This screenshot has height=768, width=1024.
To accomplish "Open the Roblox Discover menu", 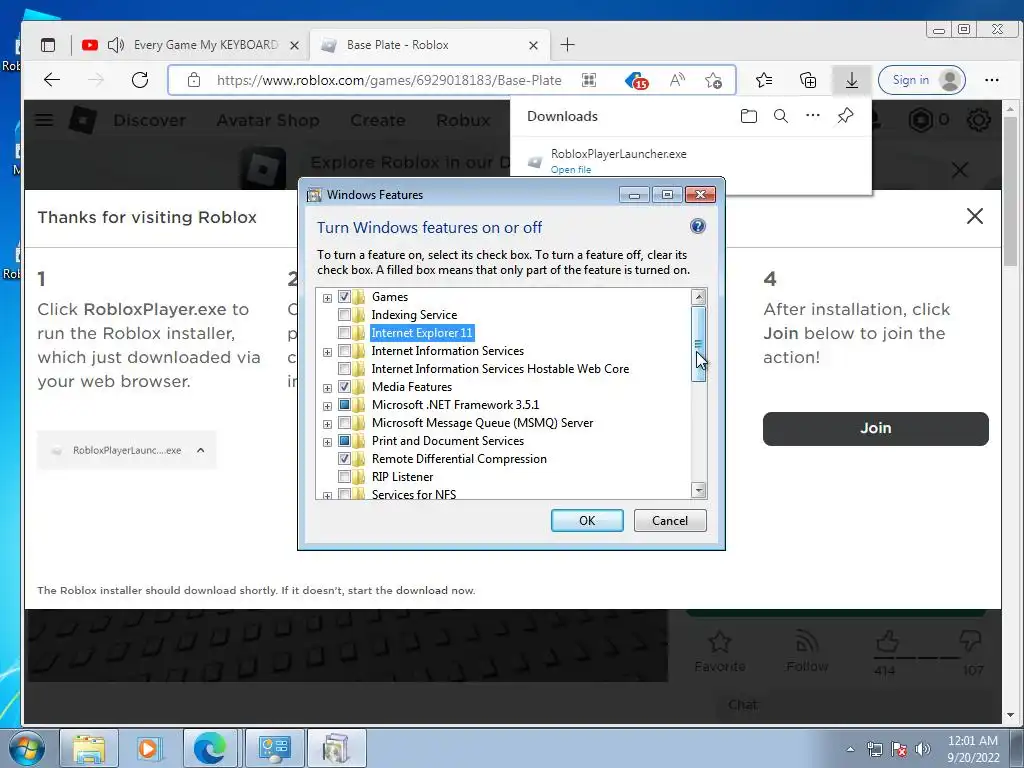I will coord(149,120).
